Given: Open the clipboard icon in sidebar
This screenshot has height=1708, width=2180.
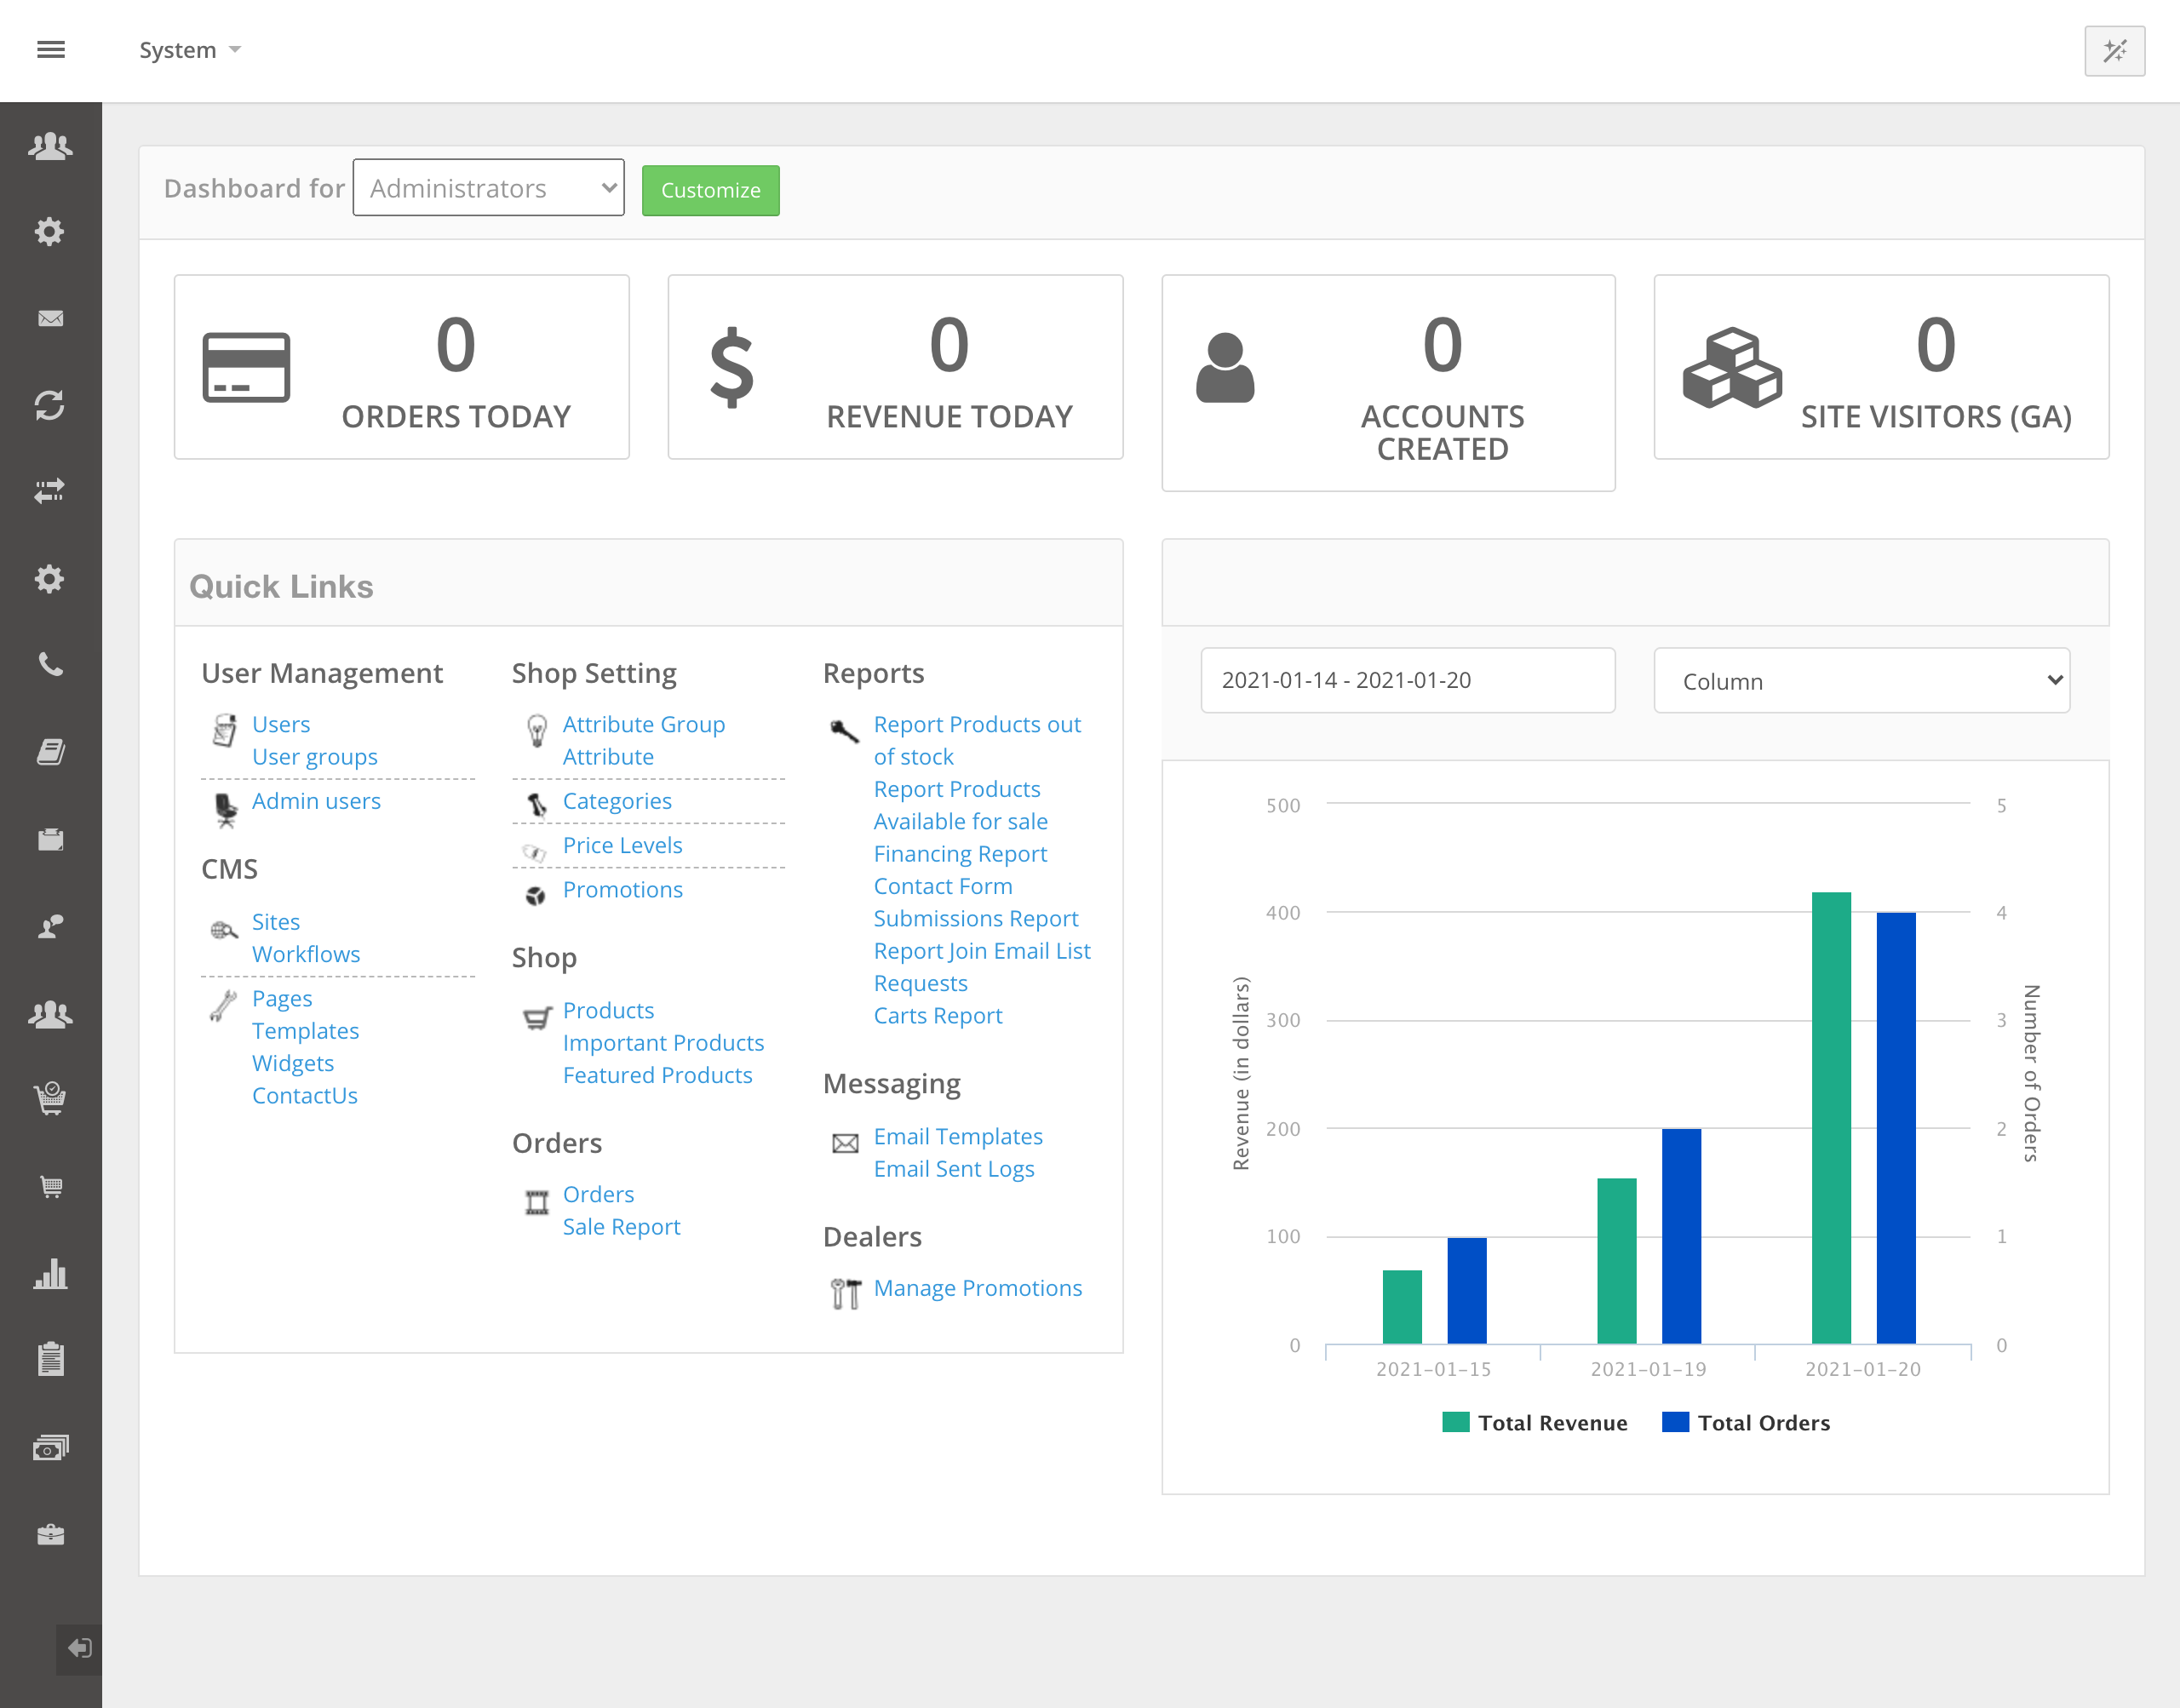Looking at the screenshot, I should (51, 1359).
